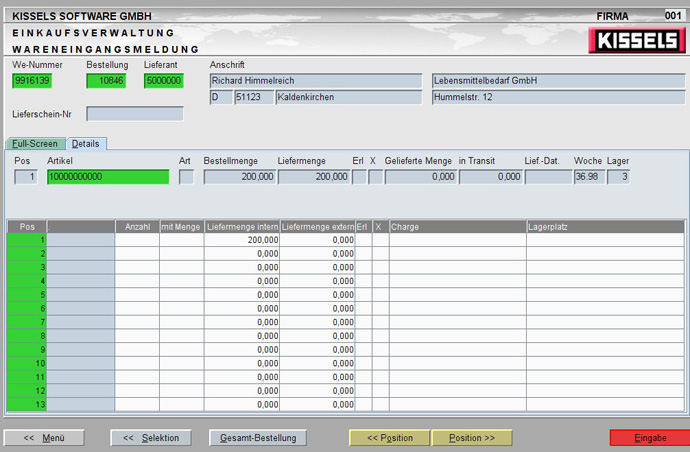Advance with the Position >> button
690x452 pixels.
click(x=472, y=438)
